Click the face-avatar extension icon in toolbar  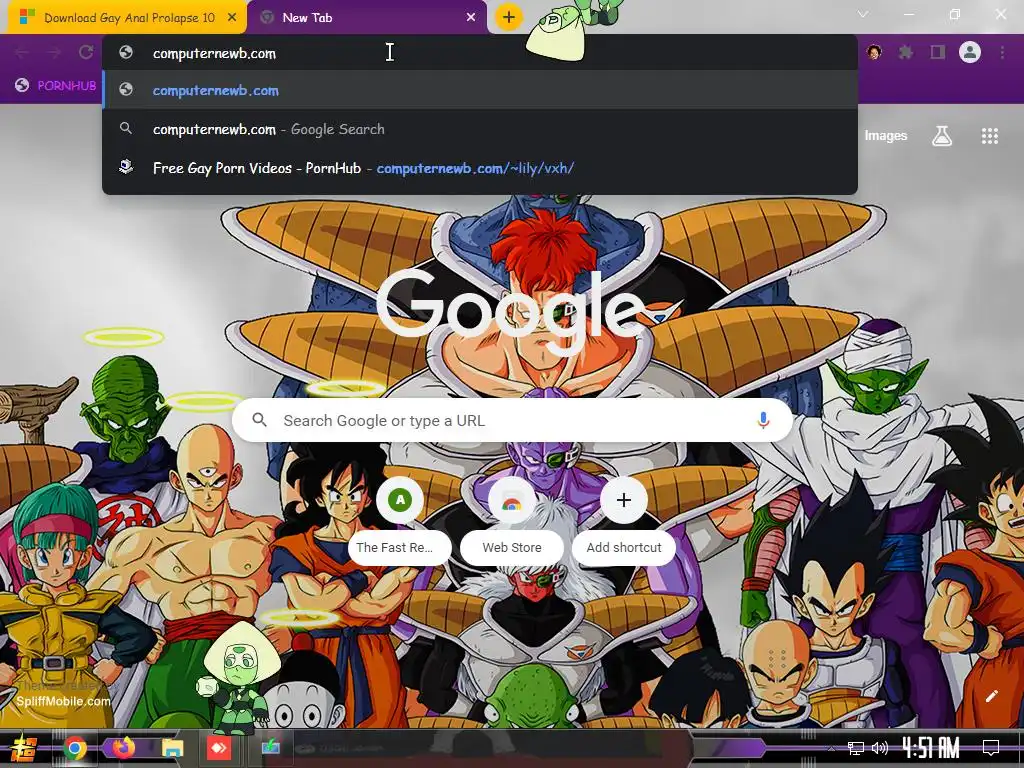coord(874,52)
